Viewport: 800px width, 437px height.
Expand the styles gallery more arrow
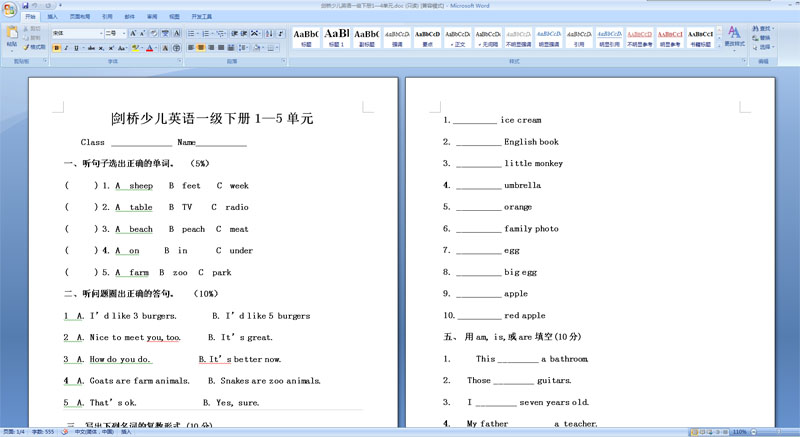coord(719,46)
